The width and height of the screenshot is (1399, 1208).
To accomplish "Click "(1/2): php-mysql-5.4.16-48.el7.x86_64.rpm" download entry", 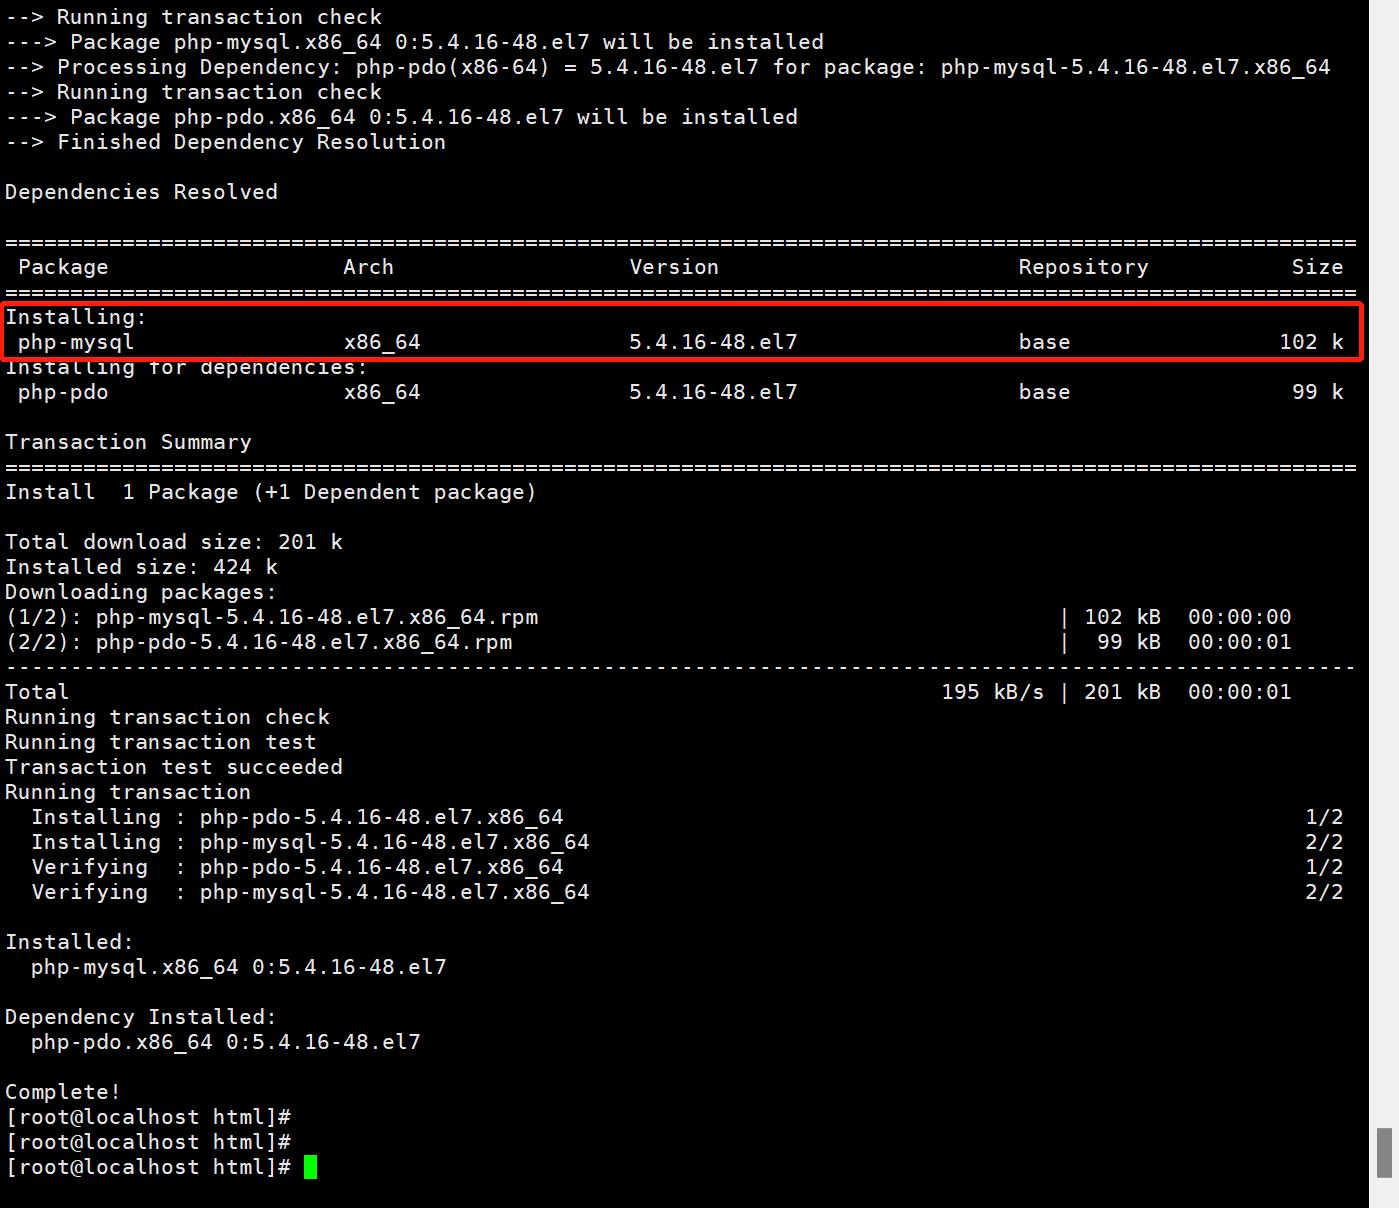I will [x=272, y=617].
